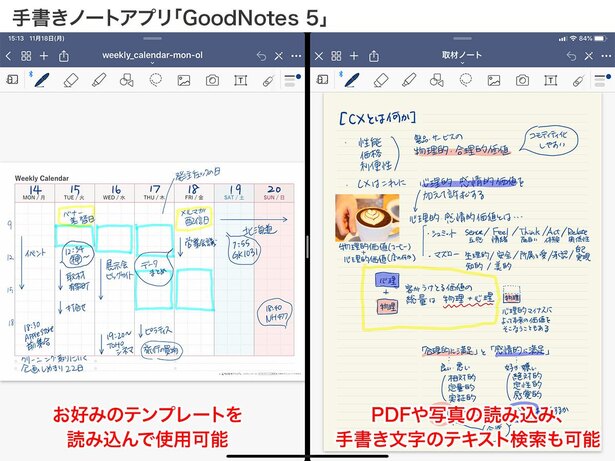Close the weekly_calendar-mon-ol document tab
Image resolution: width=615 pixels, height=461 pixels.
tap(279, 56)
